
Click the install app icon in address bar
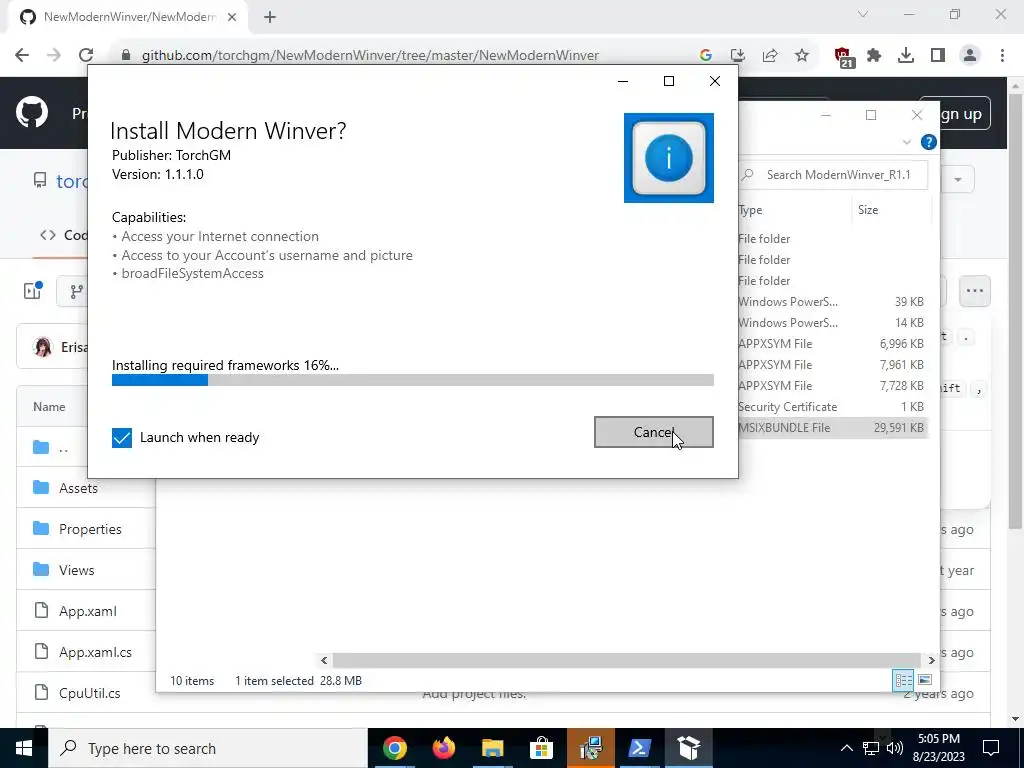(x=737, y=56)
